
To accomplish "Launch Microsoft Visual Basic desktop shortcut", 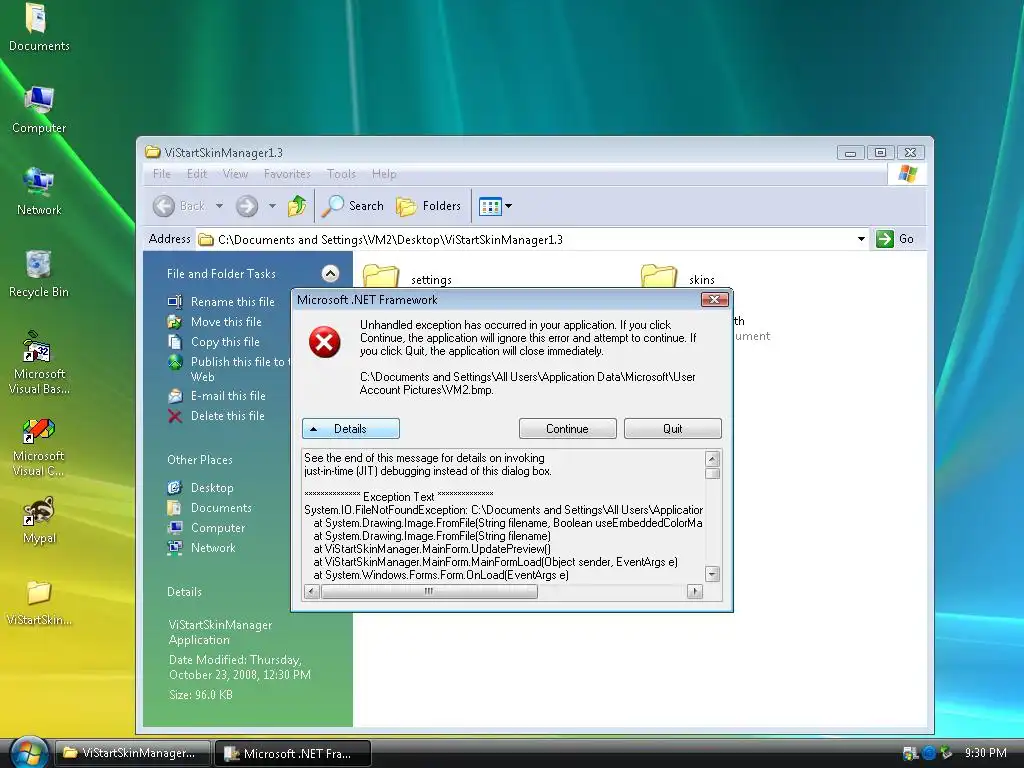I will [39, 362].
